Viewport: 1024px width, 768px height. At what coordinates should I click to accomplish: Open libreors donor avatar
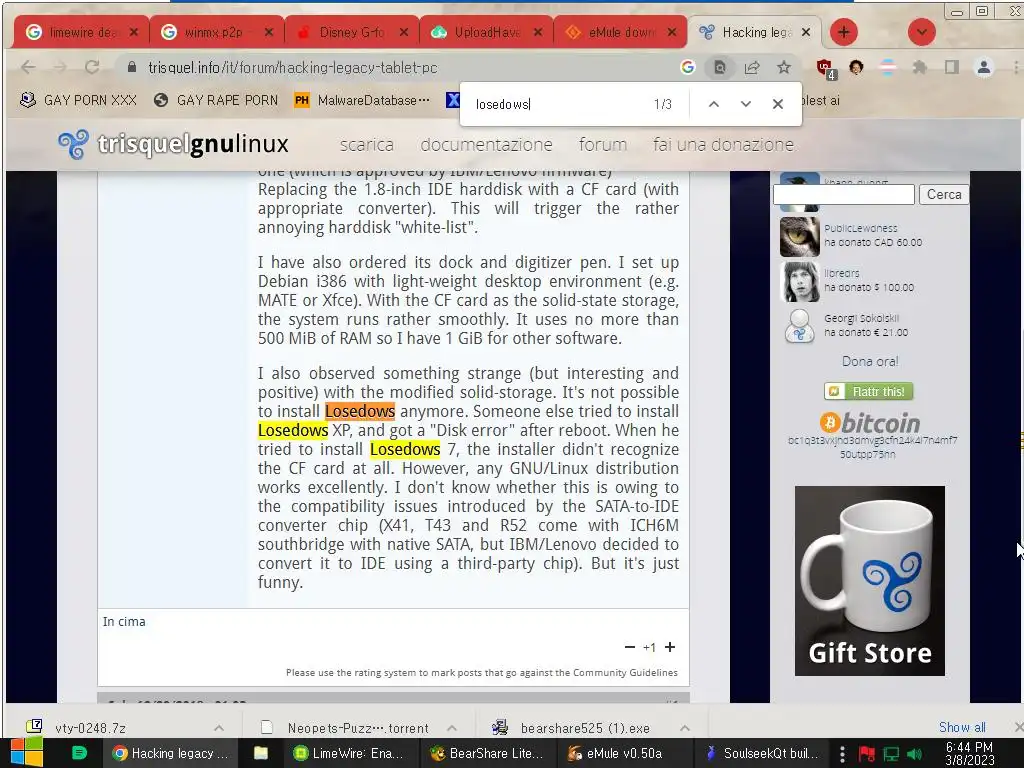pos(799,281)
